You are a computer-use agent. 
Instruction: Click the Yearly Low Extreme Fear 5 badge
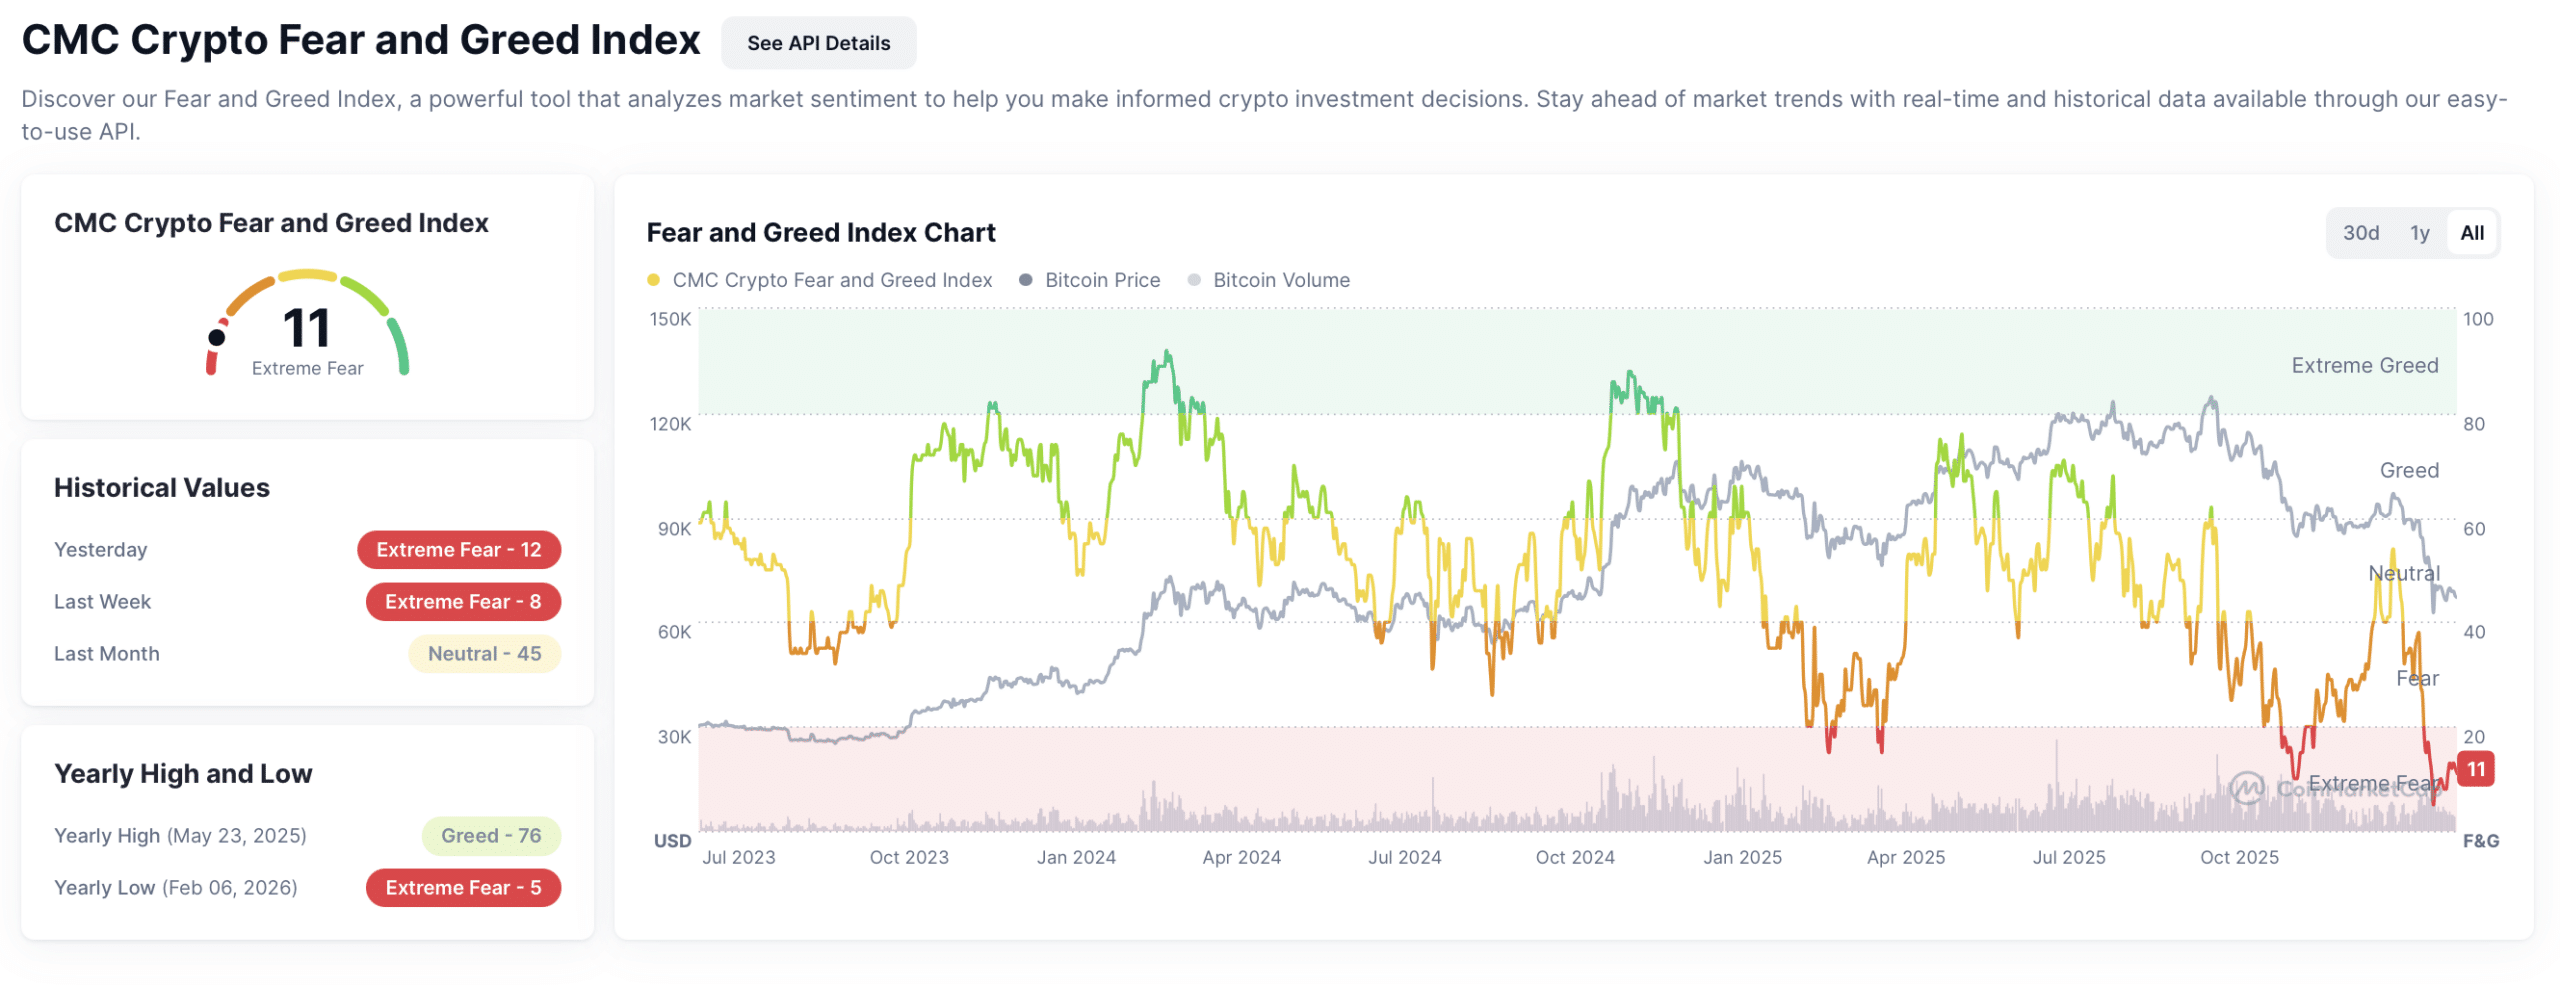pyautogui.click(x=462, y=888)
